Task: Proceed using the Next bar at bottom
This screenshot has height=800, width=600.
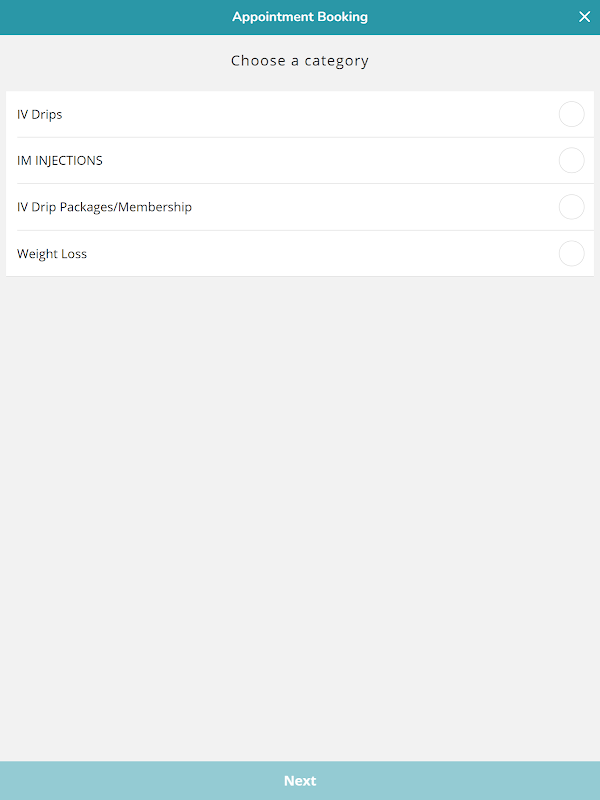Action: tap(300, 781)
